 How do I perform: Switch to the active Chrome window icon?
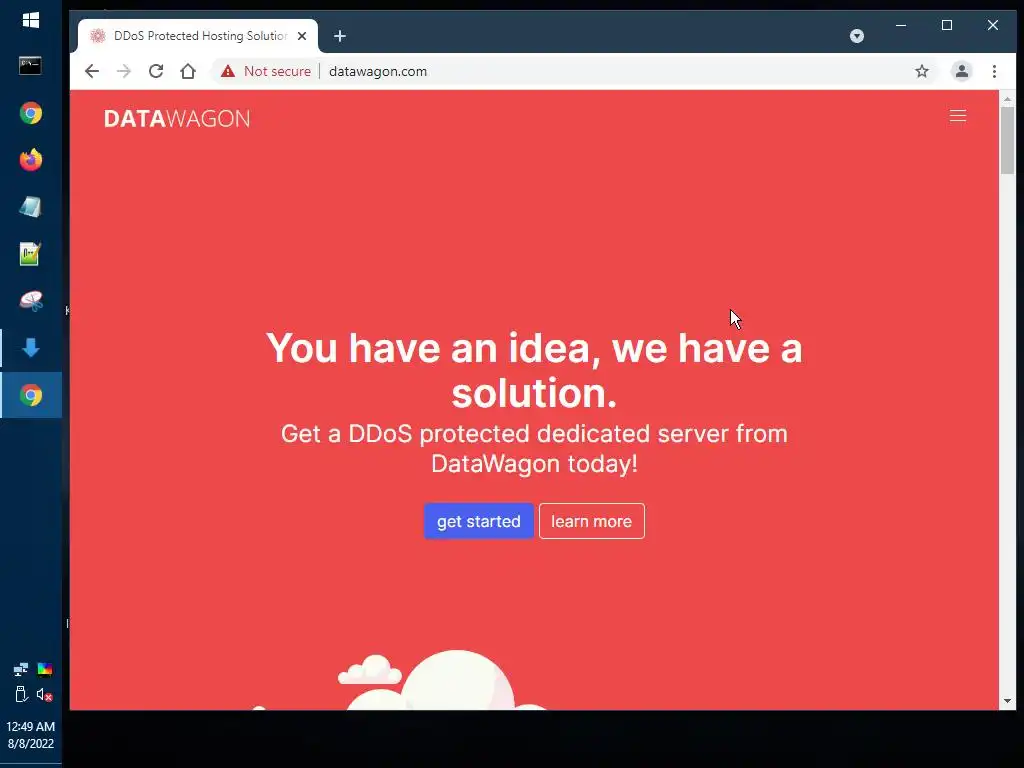pyautogui.click(x=31, y=395)
